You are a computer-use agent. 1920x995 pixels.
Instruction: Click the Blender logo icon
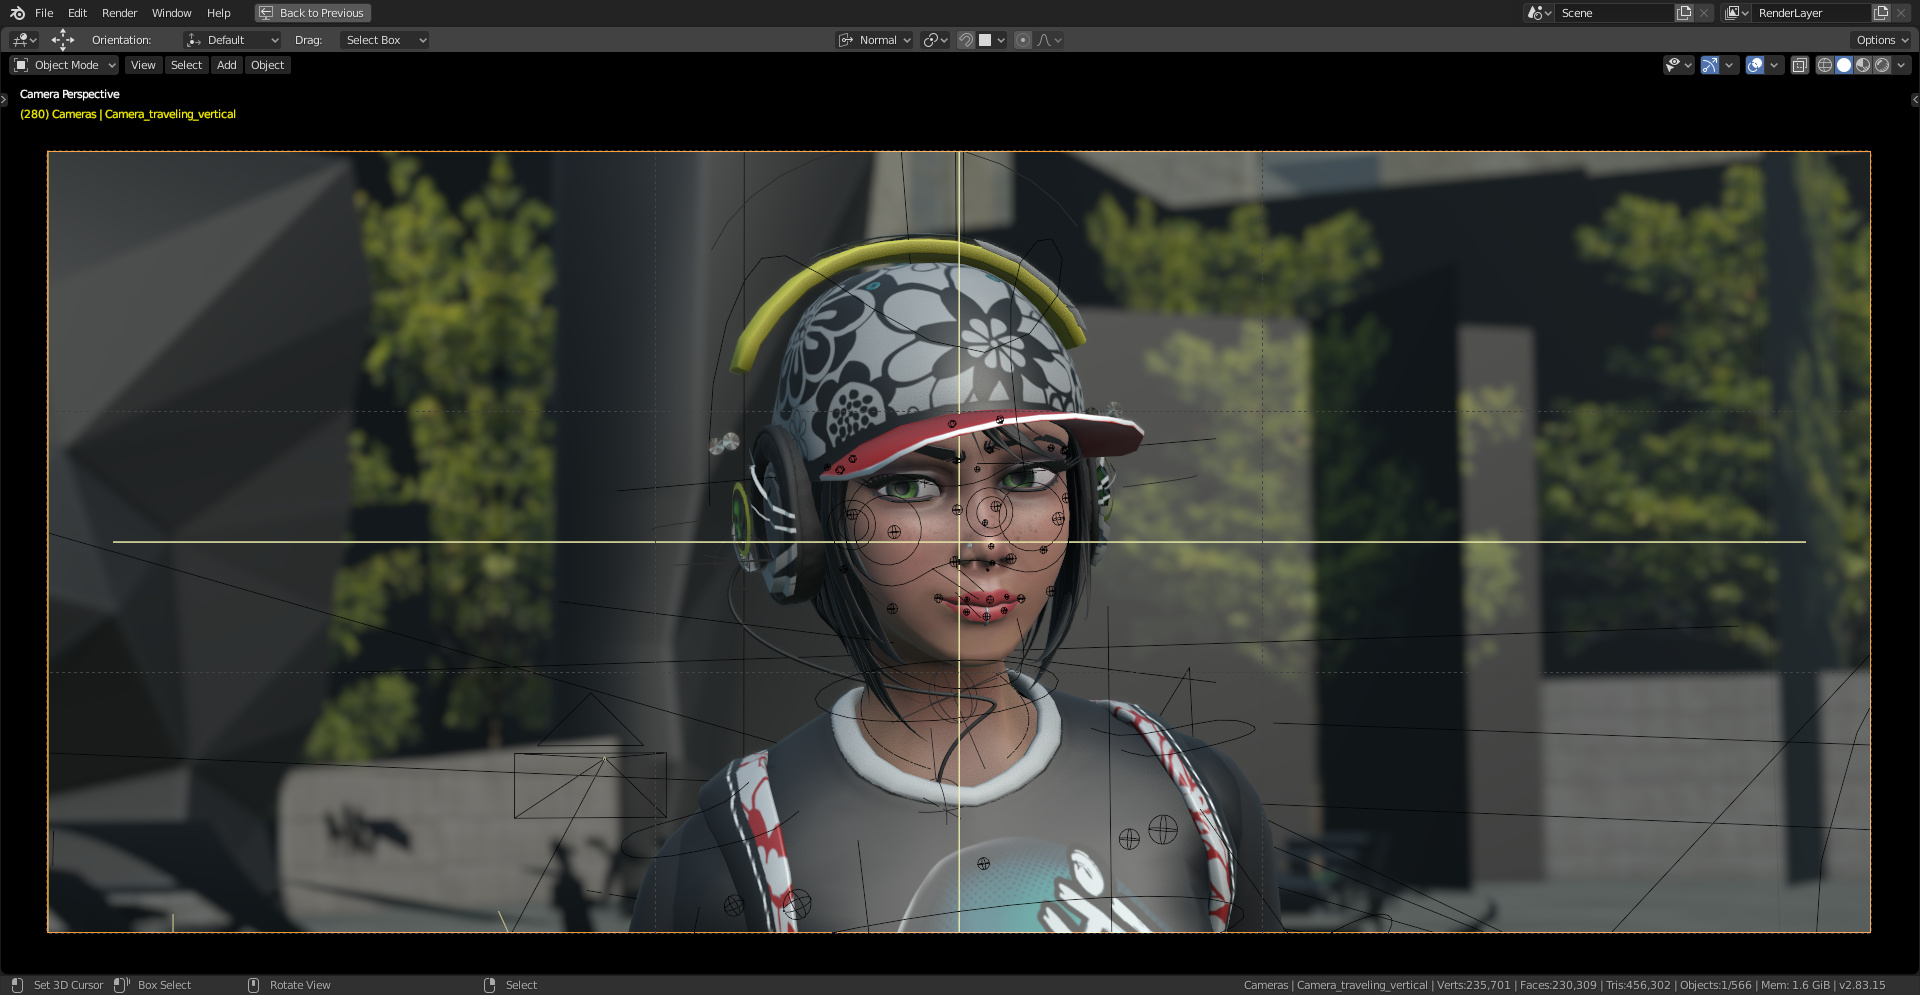click(x=17, y=13)
